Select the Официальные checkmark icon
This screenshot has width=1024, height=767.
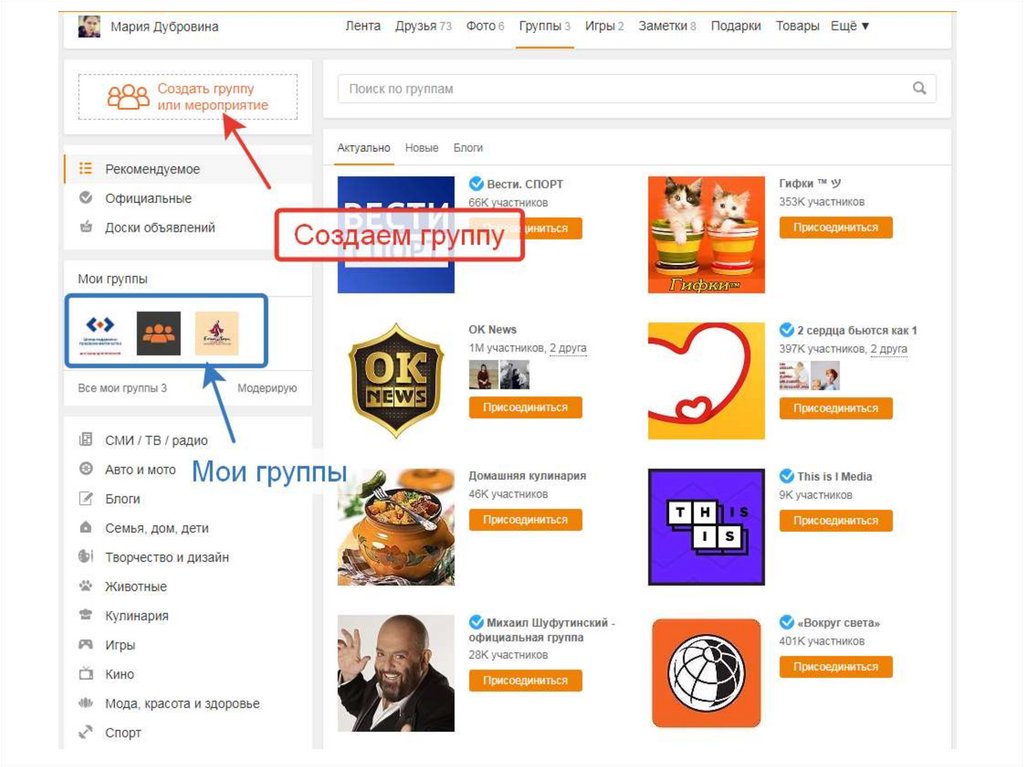pyautogui.click(x=86, y=198)
